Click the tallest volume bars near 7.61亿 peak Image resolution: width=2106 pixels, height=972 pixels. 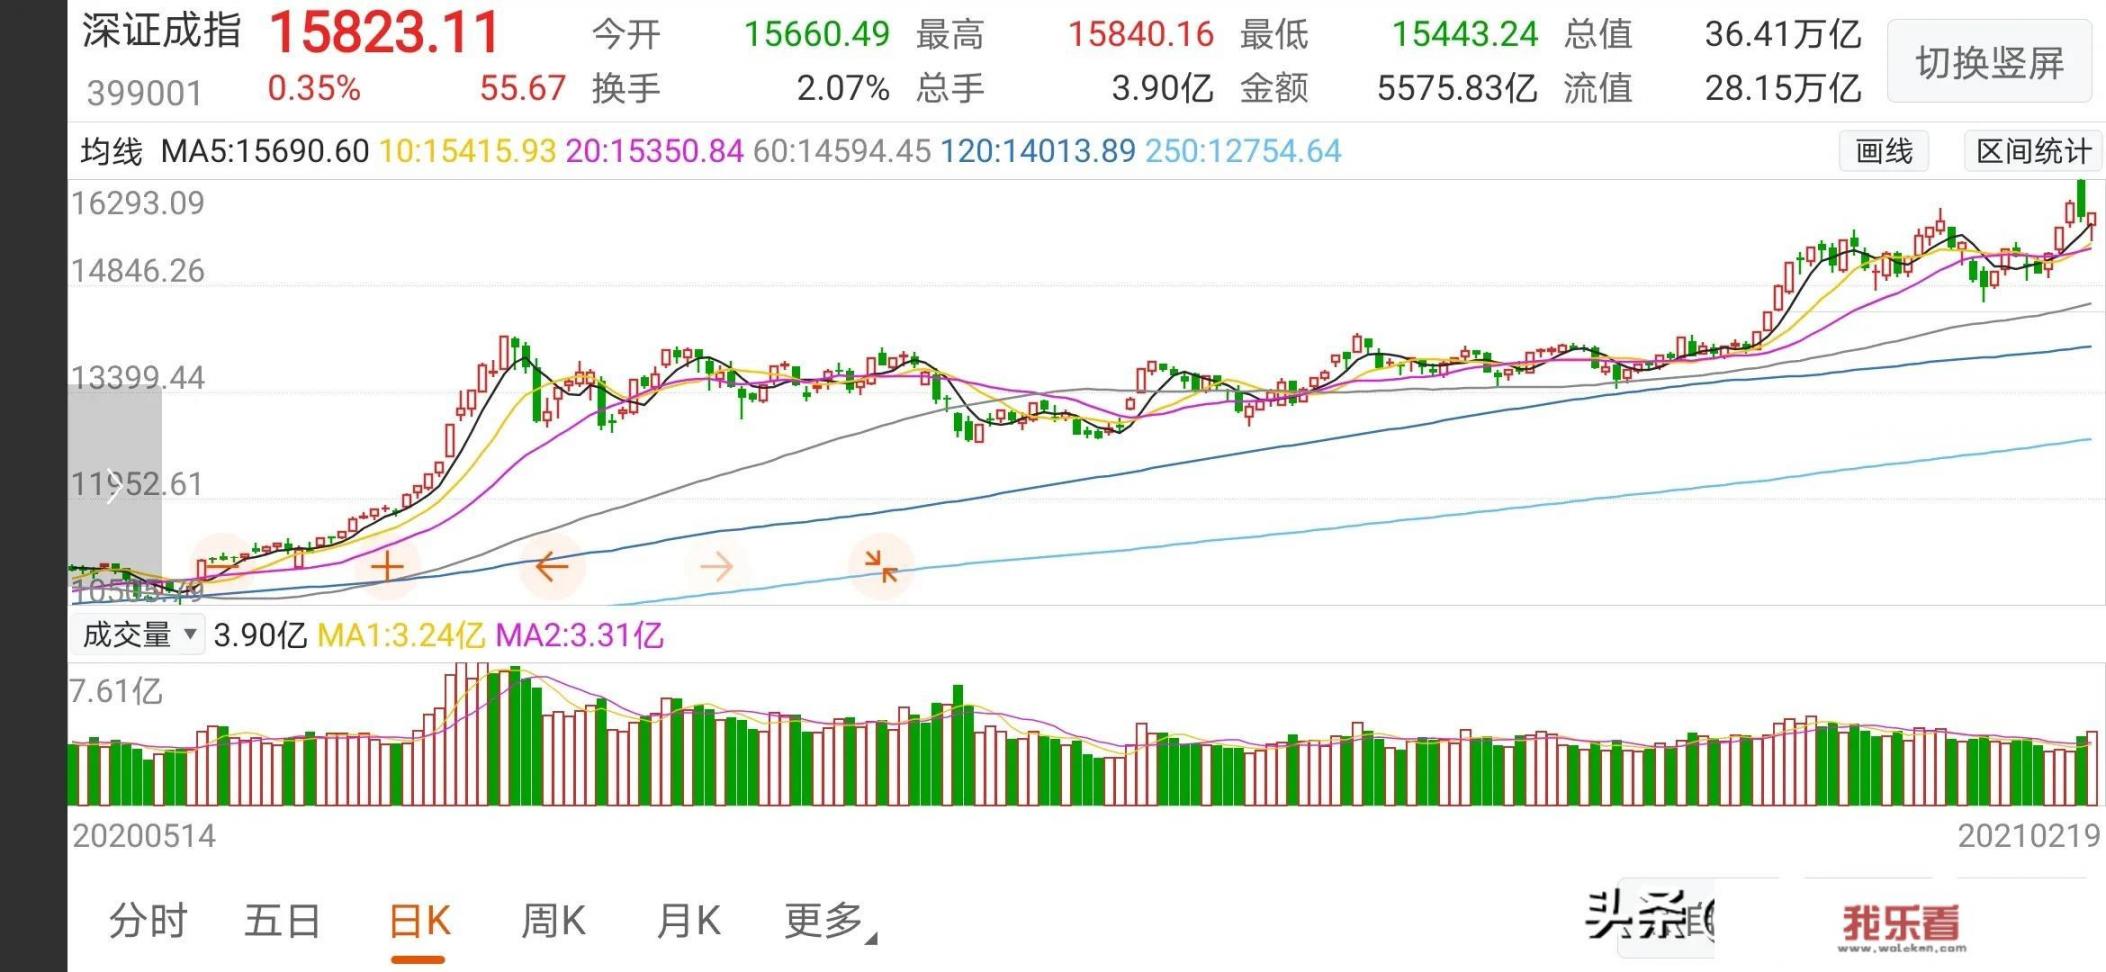point(471,734)
